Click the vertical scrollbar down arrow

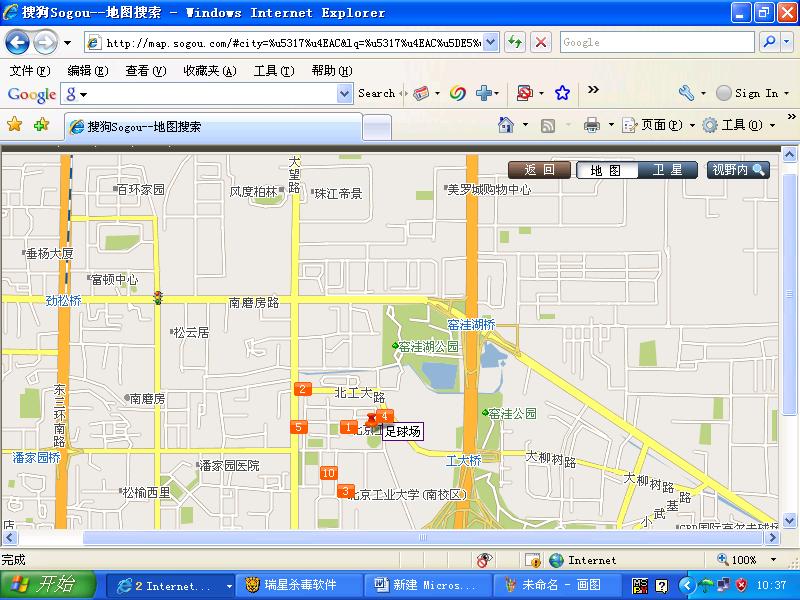tap(789, 521)
